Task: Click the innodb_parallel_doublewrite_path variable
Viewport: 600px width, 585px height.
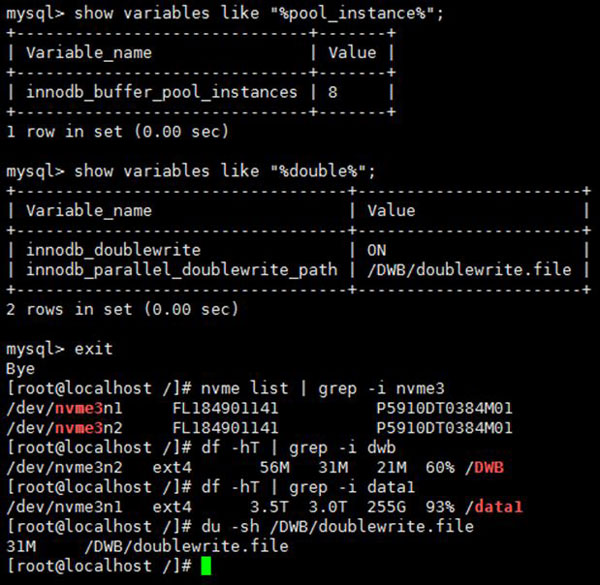Action: point(182,270)
